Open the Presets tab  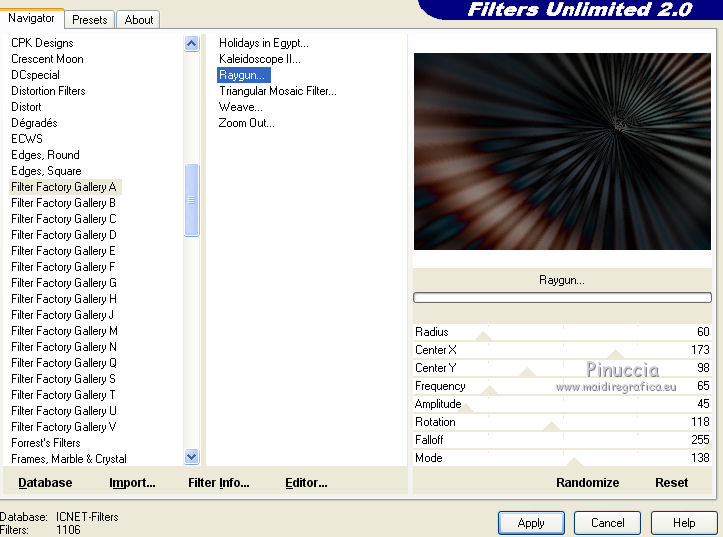pyautogui.click(x=89, y=20)
